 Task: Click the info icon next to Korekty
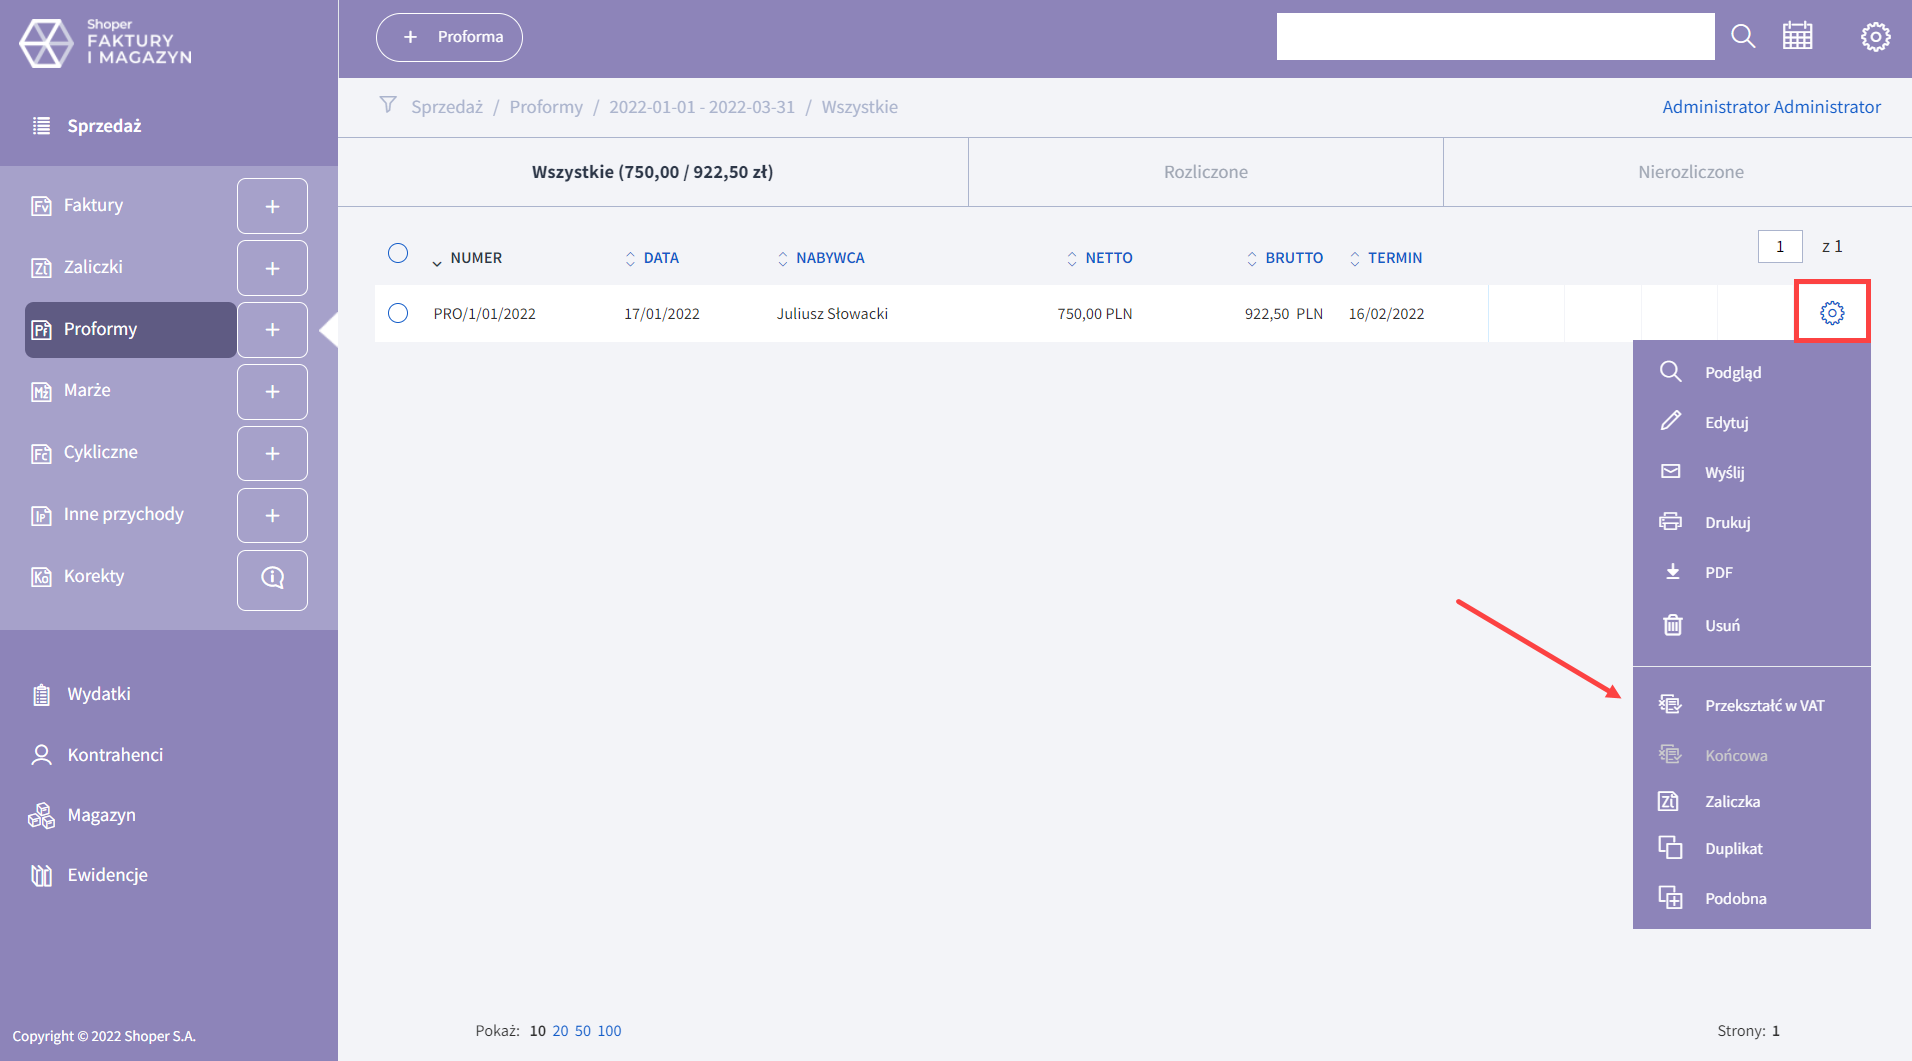point(272,578)
